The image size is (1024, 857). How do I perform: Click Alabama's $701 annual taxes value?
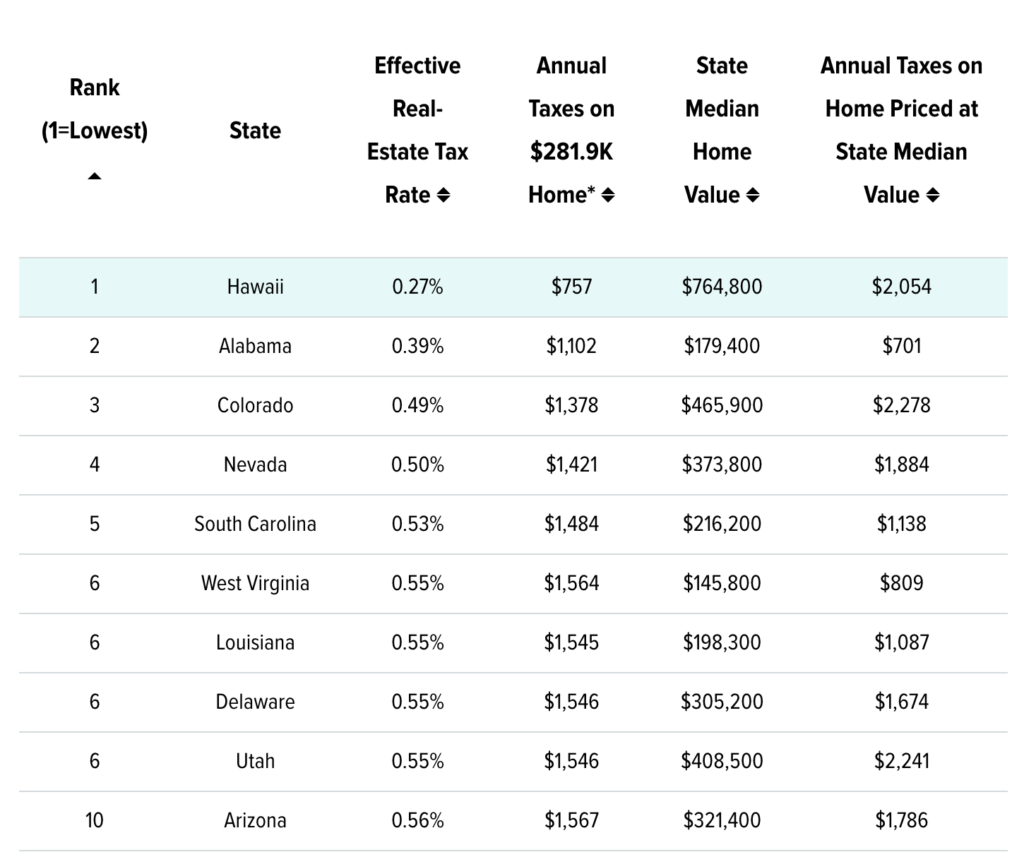(x=901, y=346)
